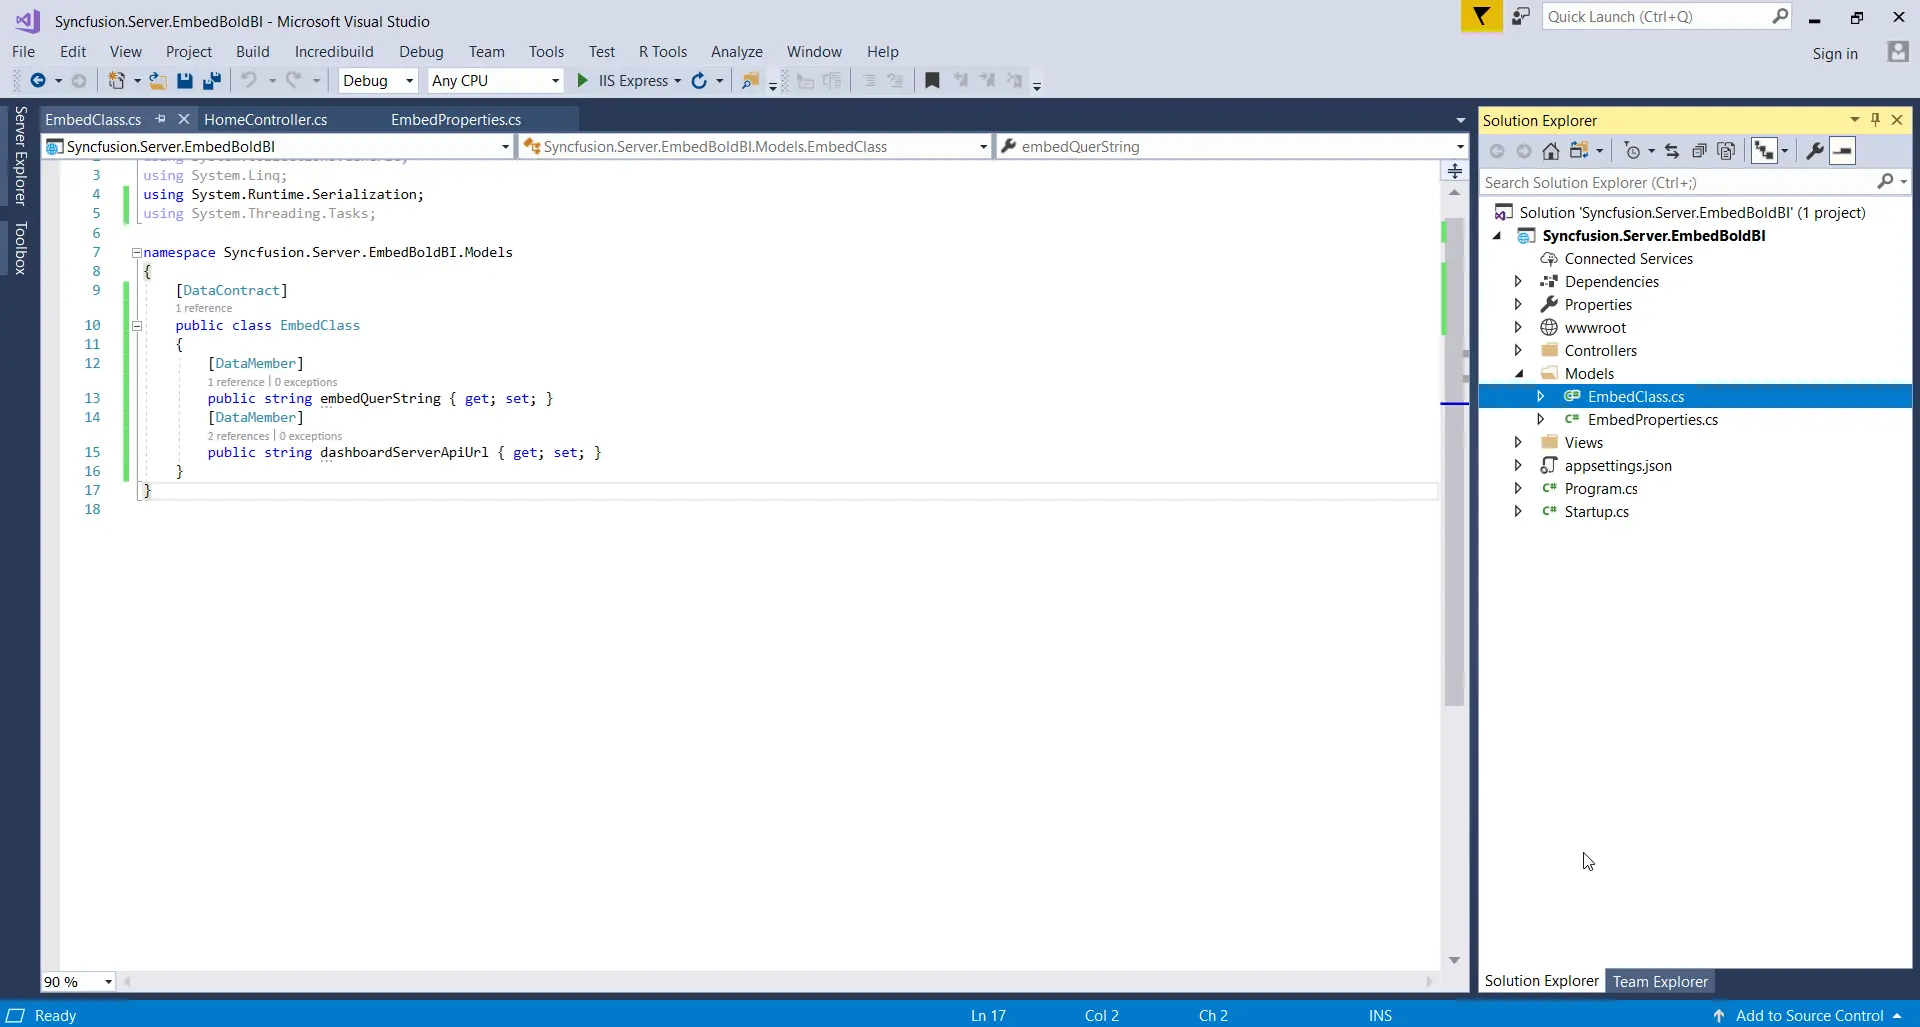
Task: Click the Save All toolbar icon
Action: tap(211, 81)
